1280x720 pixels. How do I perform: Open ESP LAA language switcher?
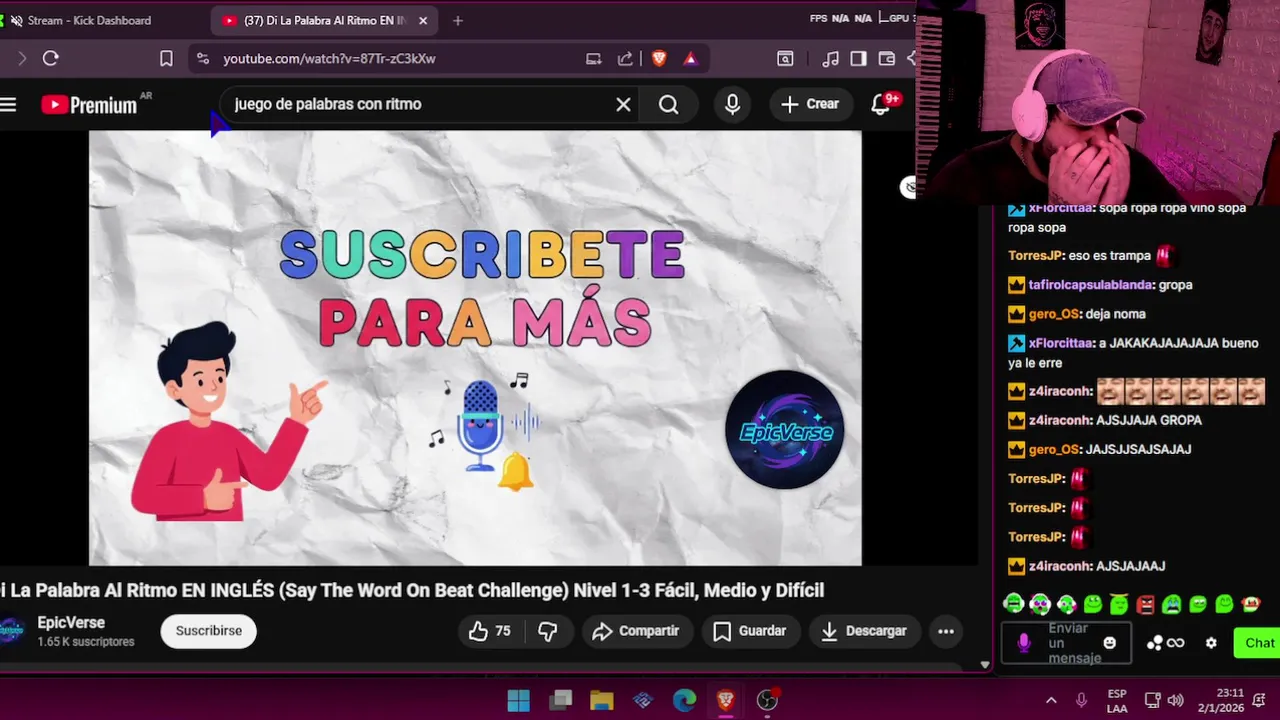pyautogui.click(x=1117, y=700)
